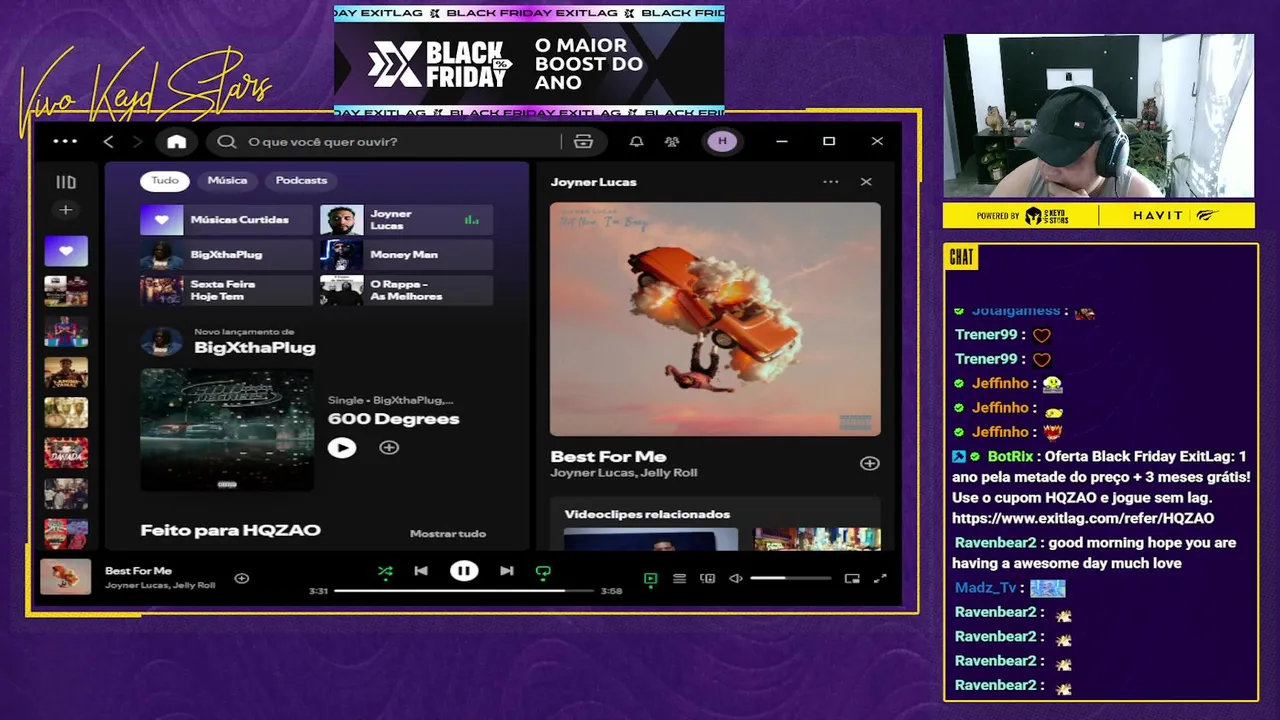This screenshot has height=720, width=1280.
Task: Click the now-playing cover in bottom bar
Action: point(66,577)
